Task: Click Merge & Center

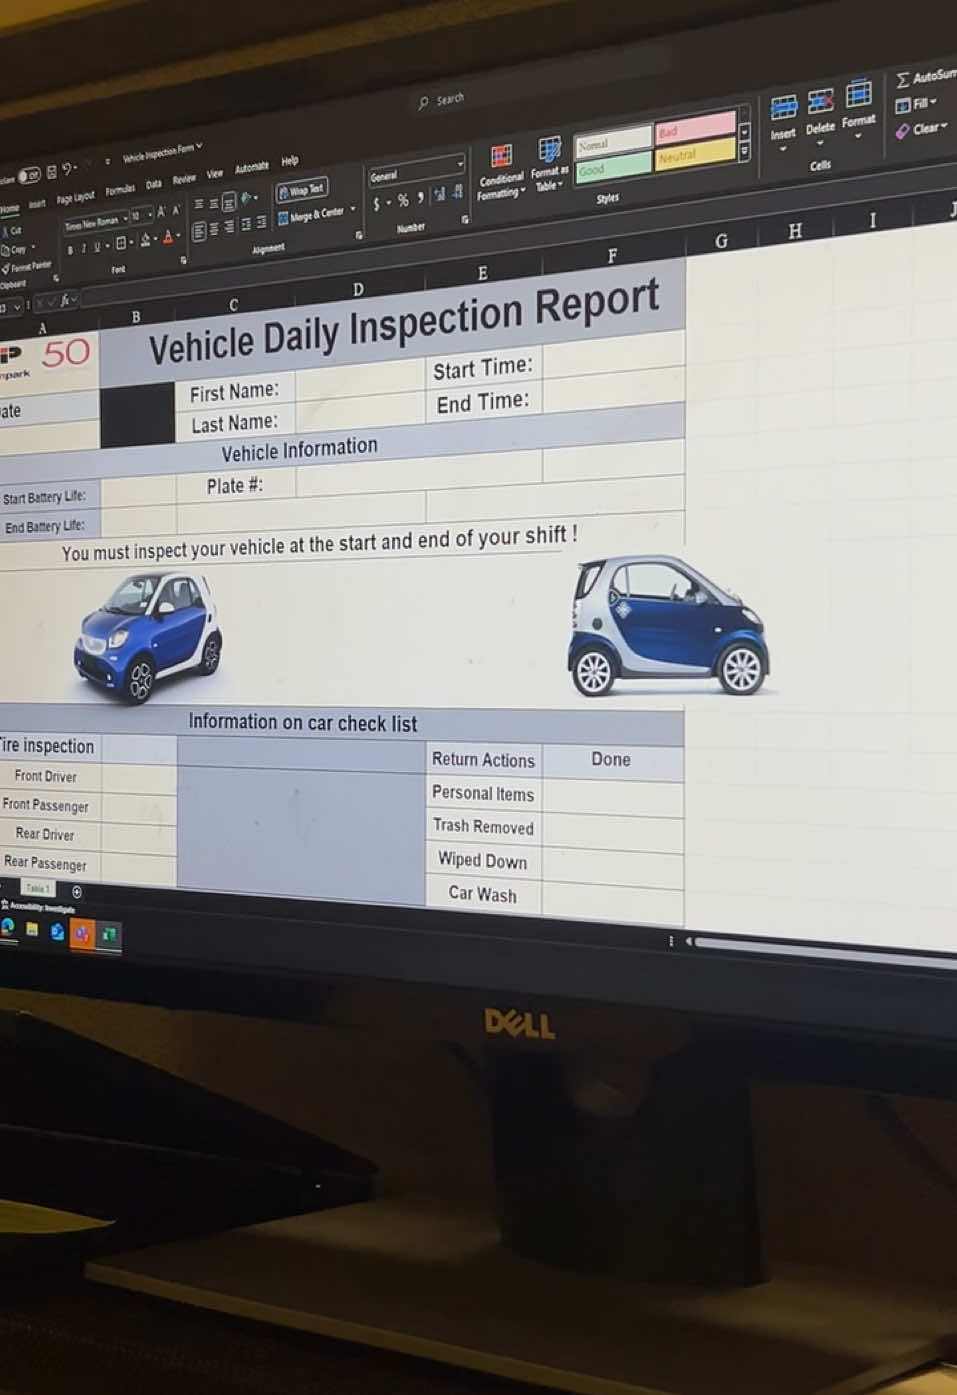Action: click(311, 215)
